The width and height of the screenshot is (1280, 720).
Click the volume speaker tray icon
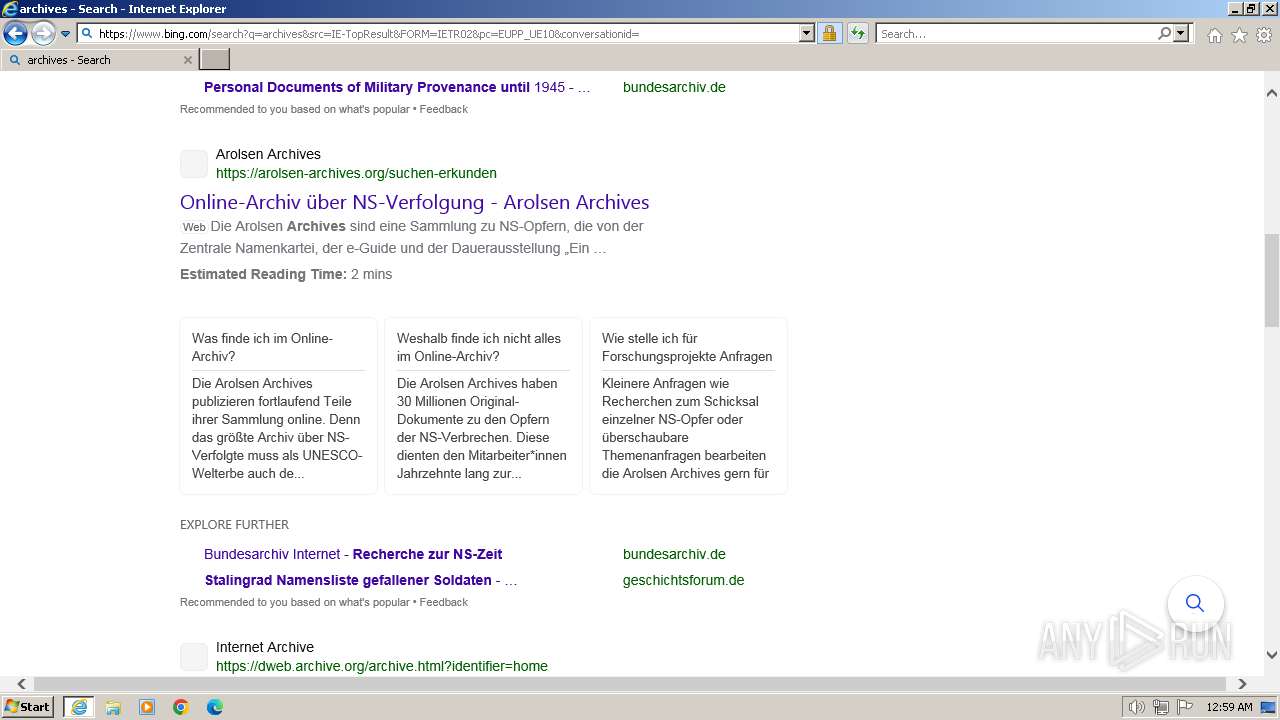1136,707
